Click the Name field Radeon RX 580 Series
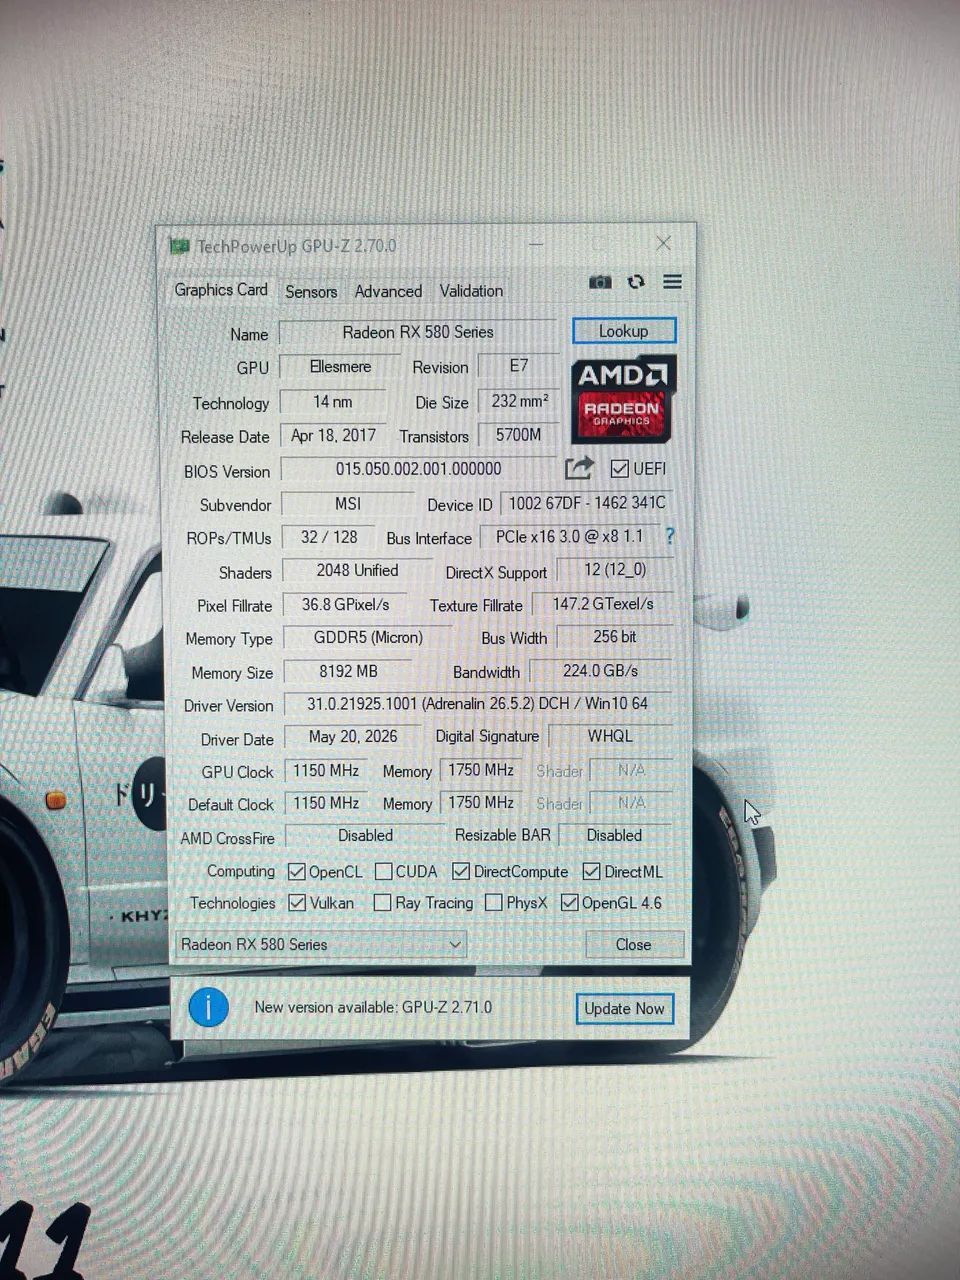 (x=418, y=332)
